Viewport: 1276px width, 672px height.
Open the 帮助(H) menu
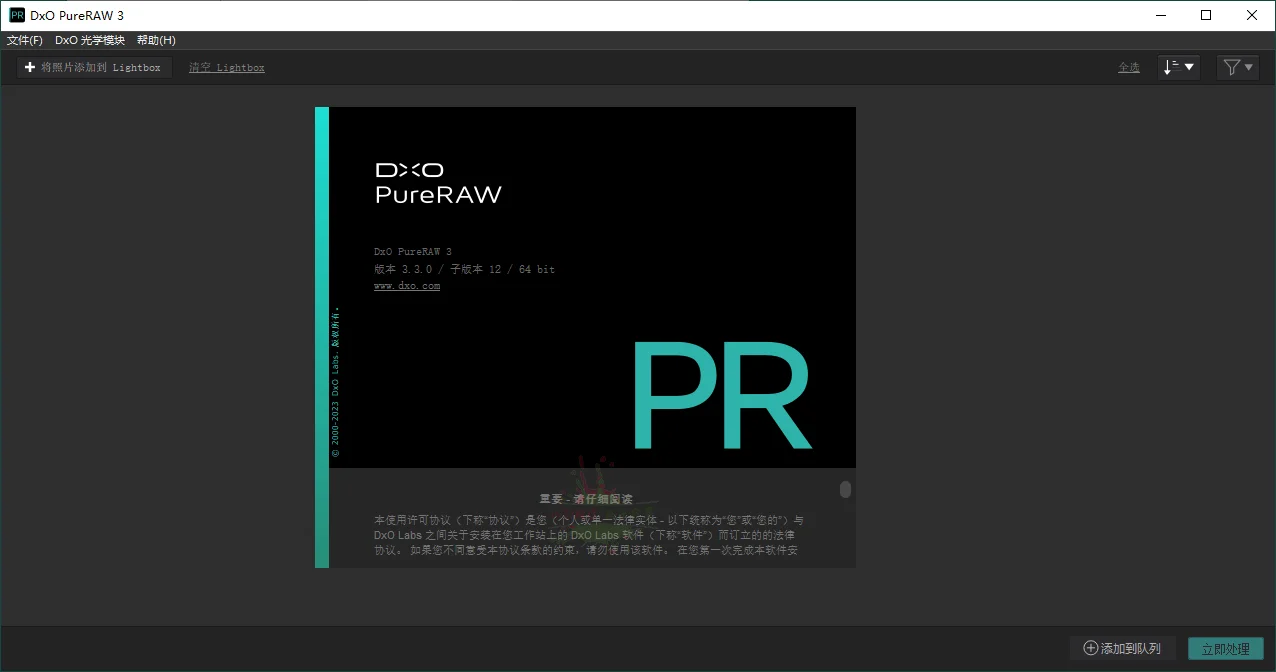156,40
